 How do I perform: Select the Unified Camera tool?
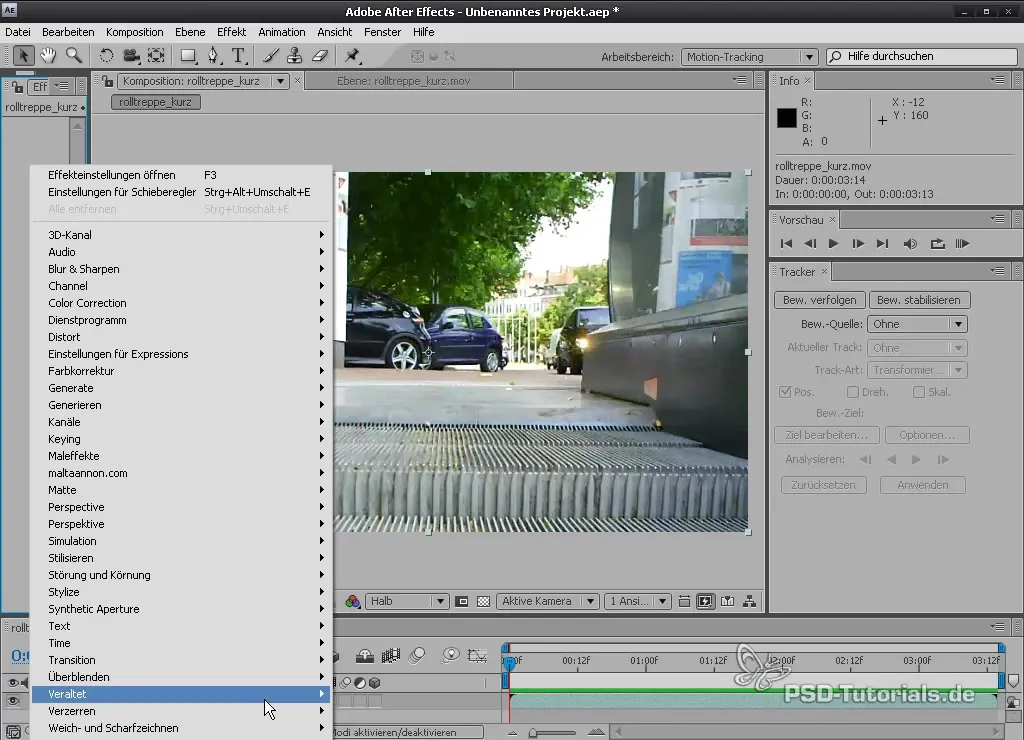(131, 56)
